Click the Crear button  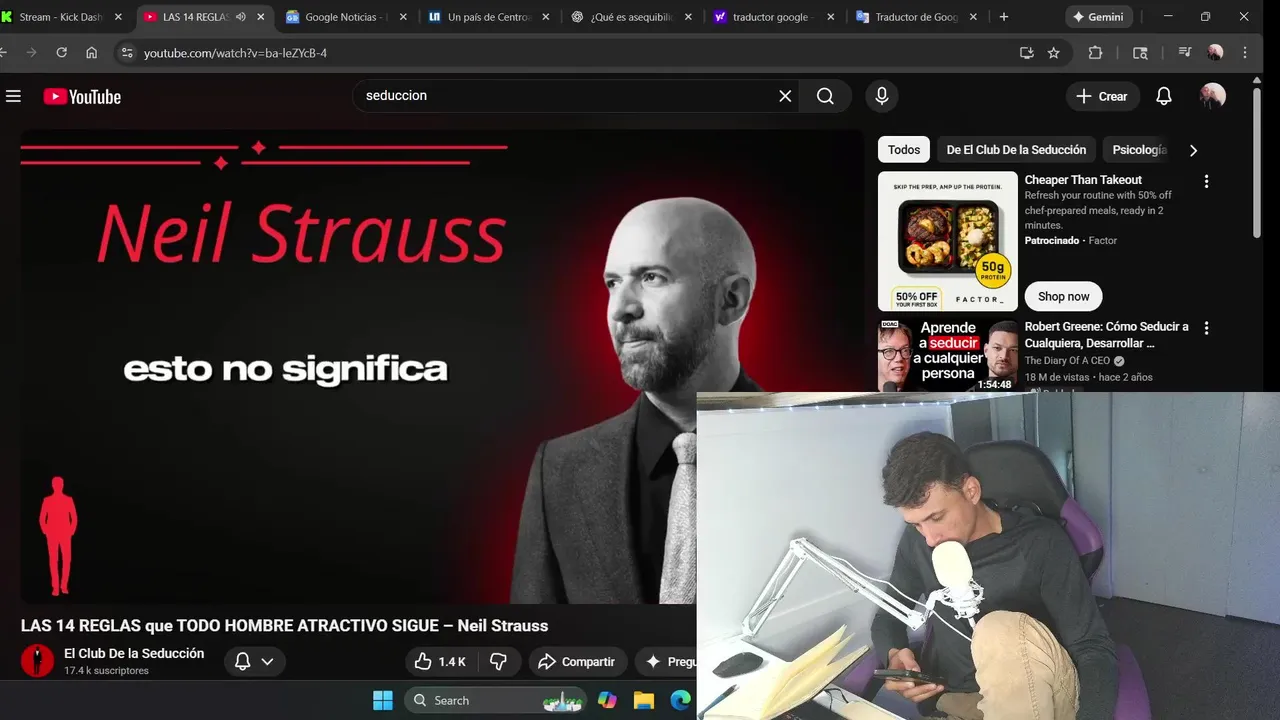click(1102, 96)
